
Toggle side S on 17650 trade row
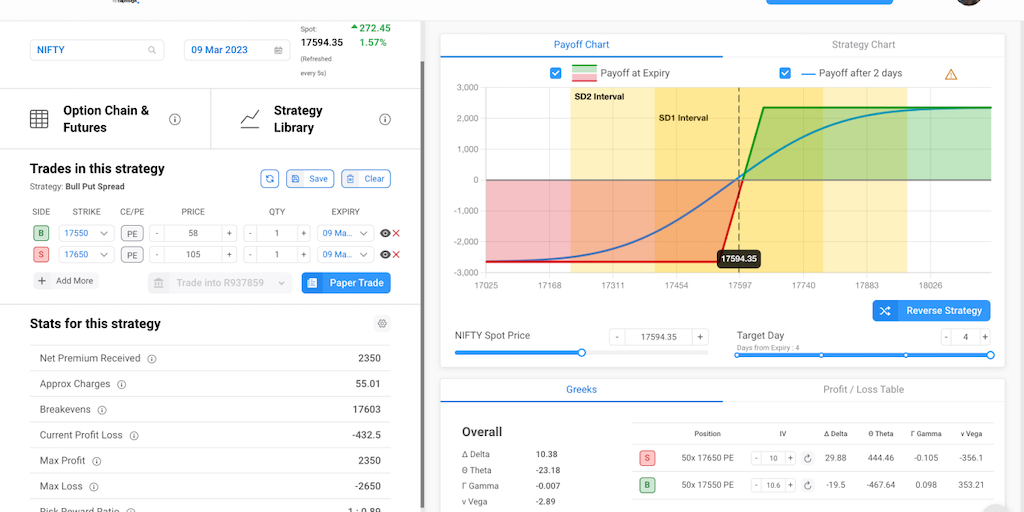[x=40, y=255]
